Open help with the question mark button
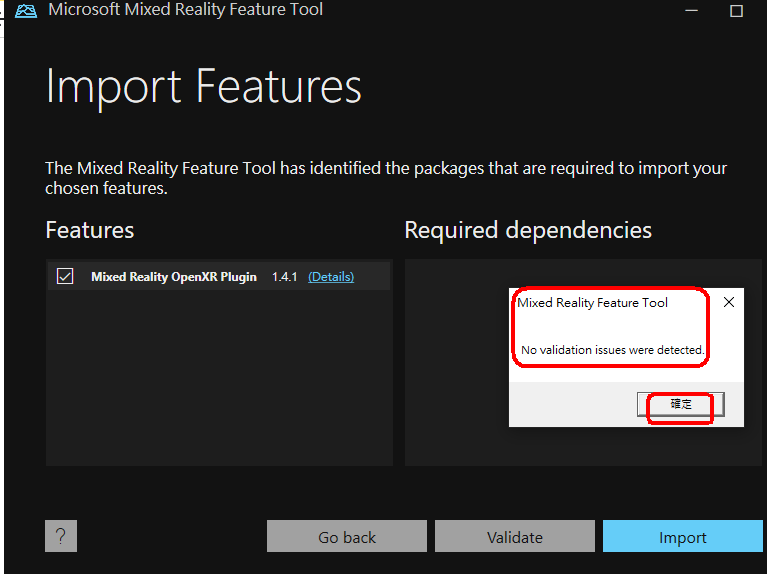This screenshot has width=767, height=574. 61,536
